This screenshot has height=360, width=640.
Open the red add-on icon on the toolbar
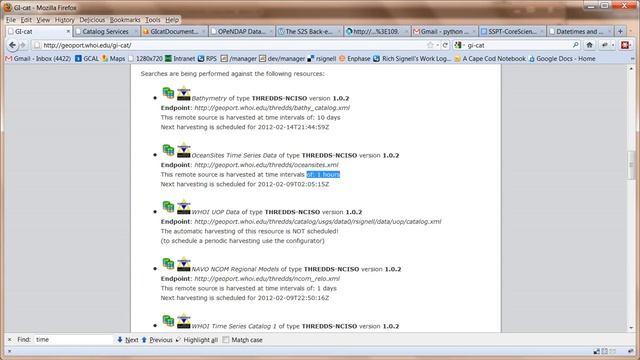625,45
